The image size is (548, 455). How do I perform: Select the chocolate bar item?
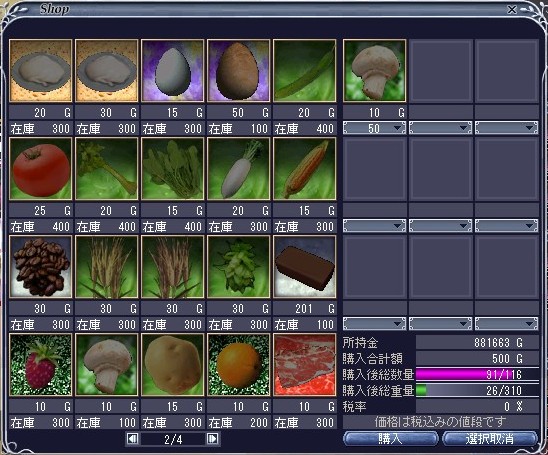pyautogui.click(x=305, y=267)
